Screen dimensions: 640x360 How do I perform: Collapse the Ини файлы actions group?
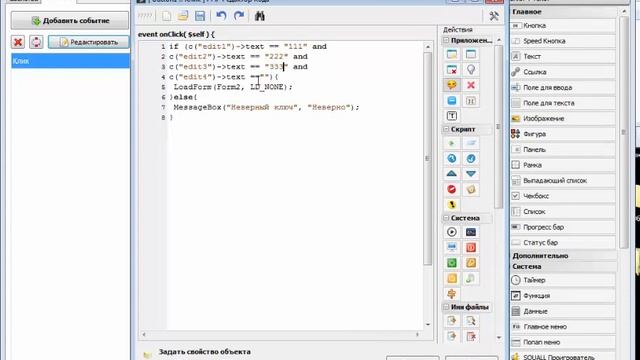coord(446,307)
